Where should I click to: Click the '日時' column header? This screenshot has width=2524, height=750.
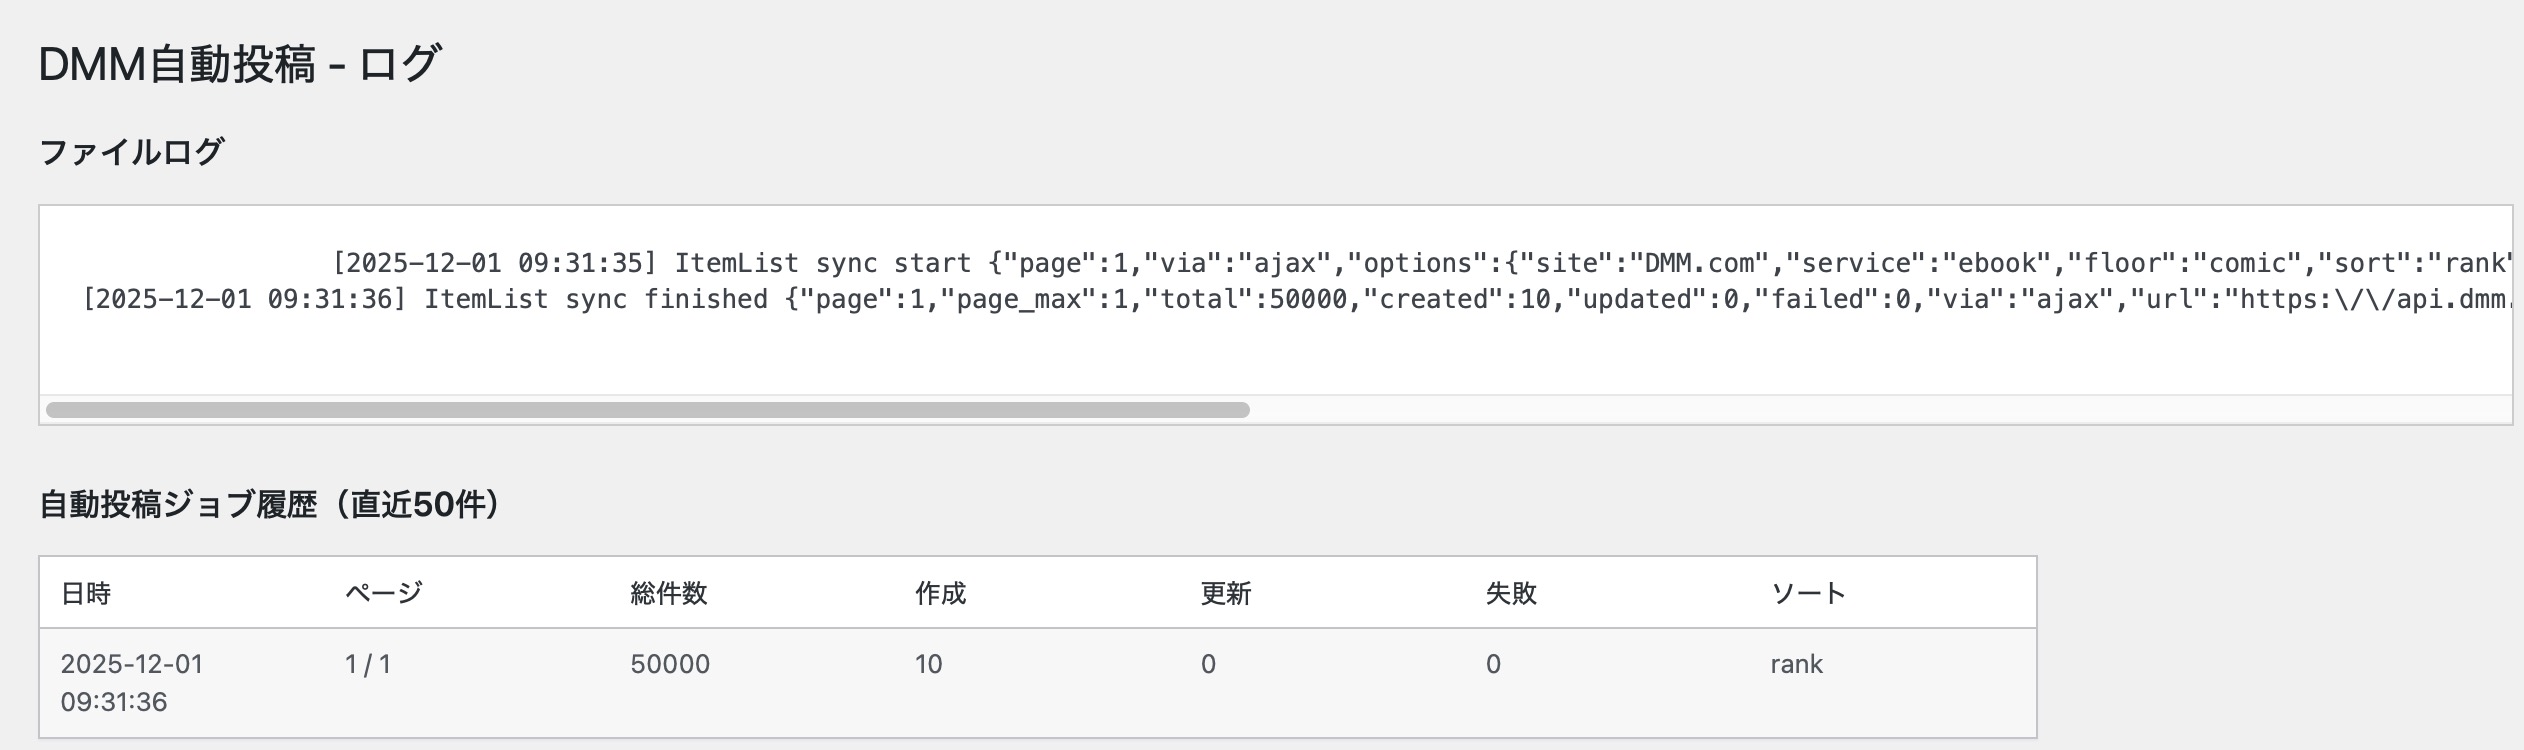click(x=86, y=594)
